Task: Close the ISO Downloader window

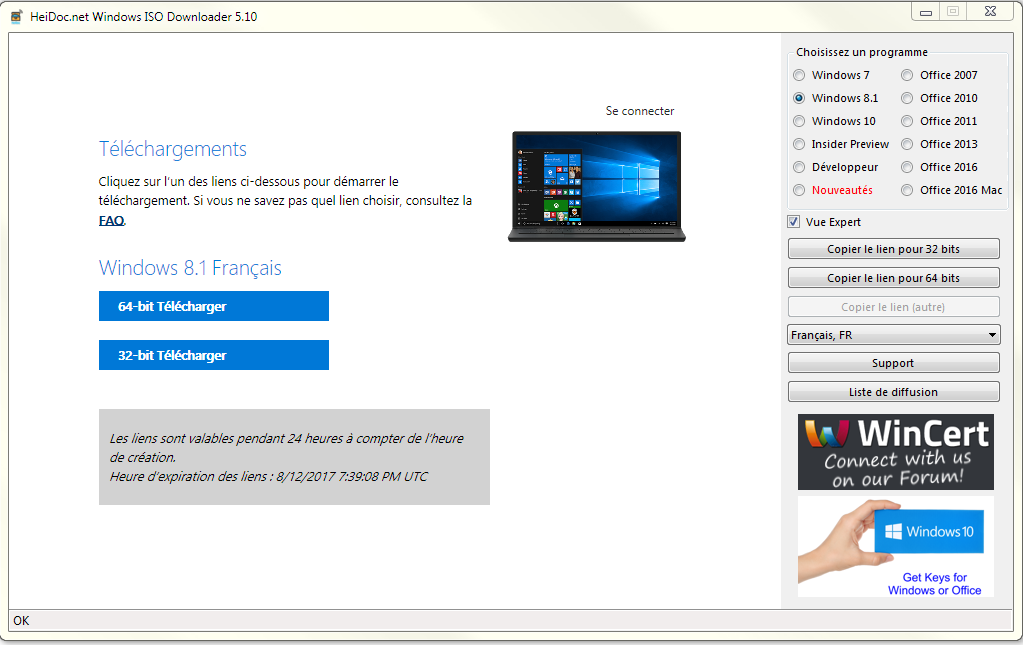Action: point(990,11)
